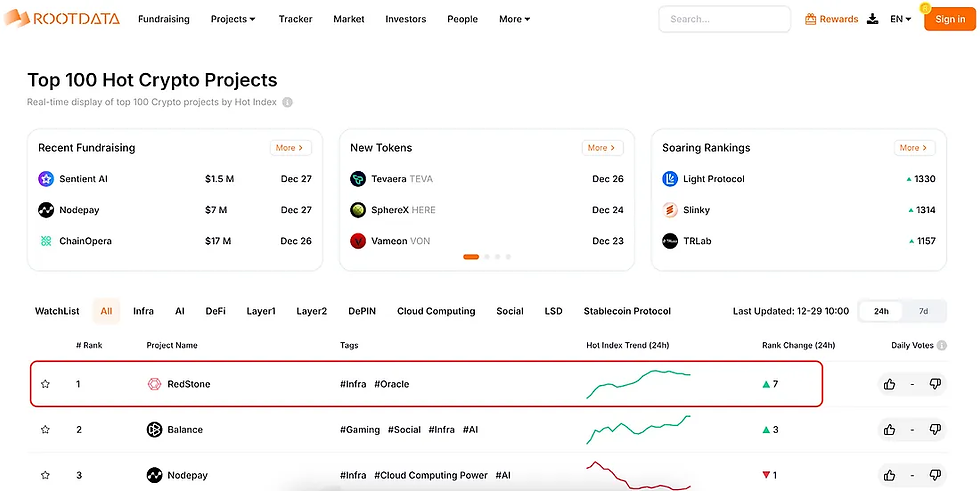Click the Balance logo in the table
This screenshot has width=980, height=491.
coord(154,430)
